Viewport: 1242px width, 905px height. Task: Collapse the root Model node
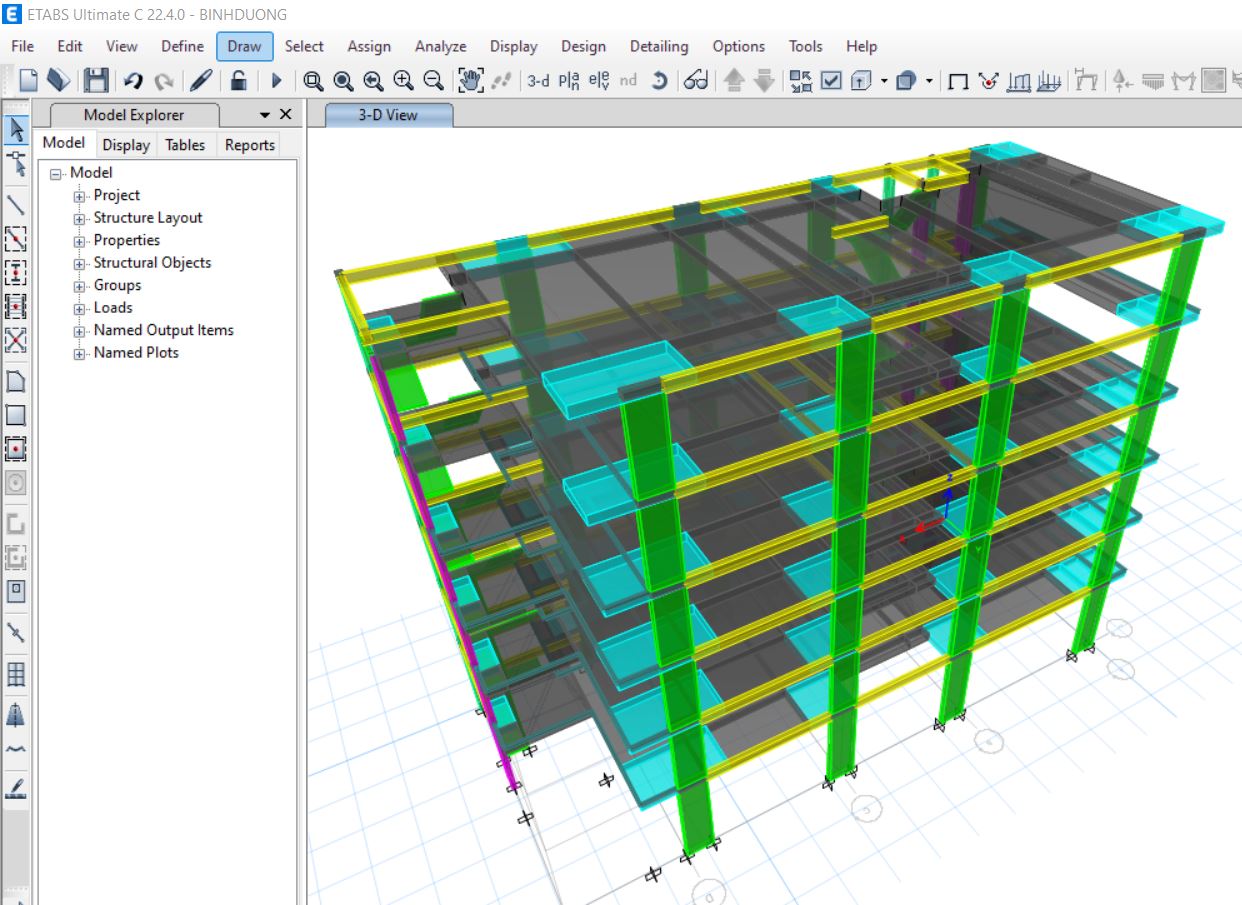pos(56,174)
